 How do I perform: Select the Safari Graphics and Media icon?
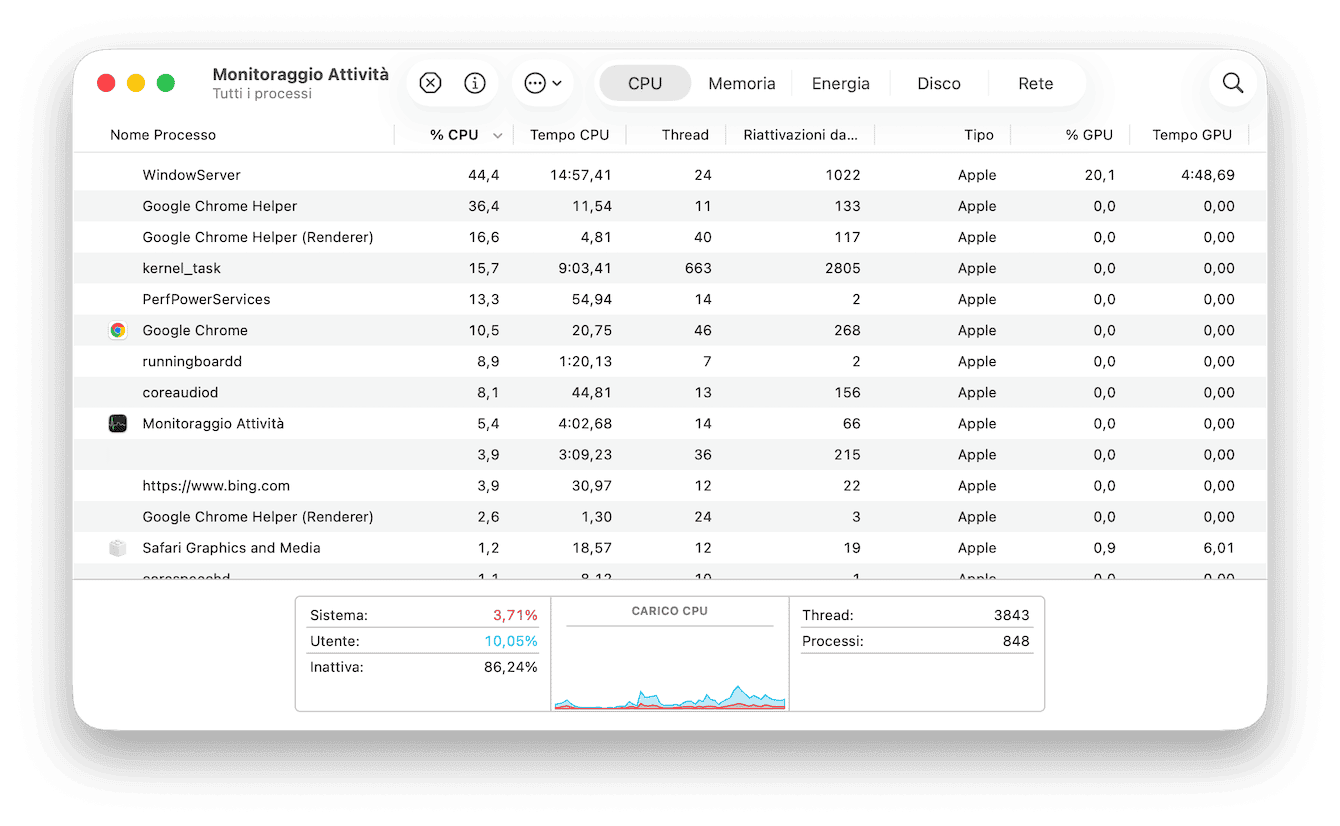coord(118,548)
